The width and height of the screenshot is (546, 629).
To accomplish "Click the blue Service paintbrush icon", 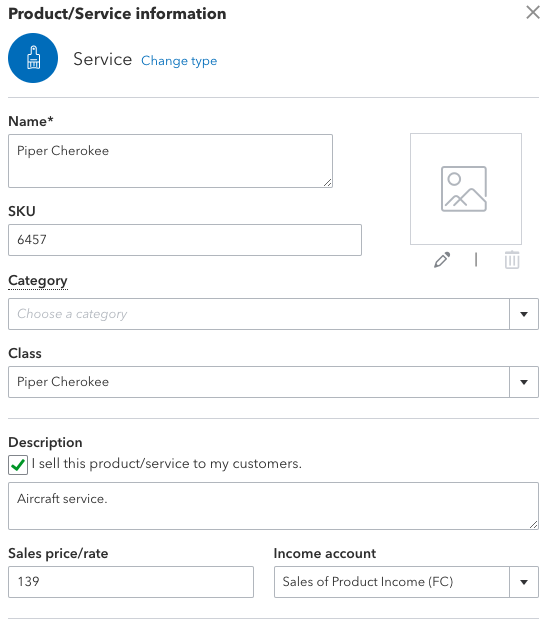I will [x=33, y=58].
